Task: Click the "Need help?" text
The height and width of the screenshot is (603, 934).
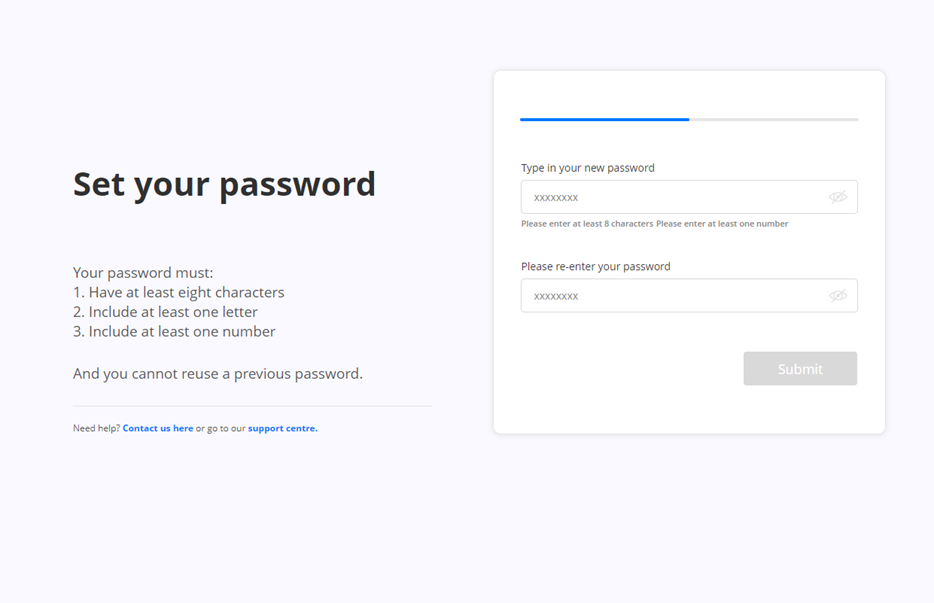Action: pyautogui.click(x=96, y=429)
